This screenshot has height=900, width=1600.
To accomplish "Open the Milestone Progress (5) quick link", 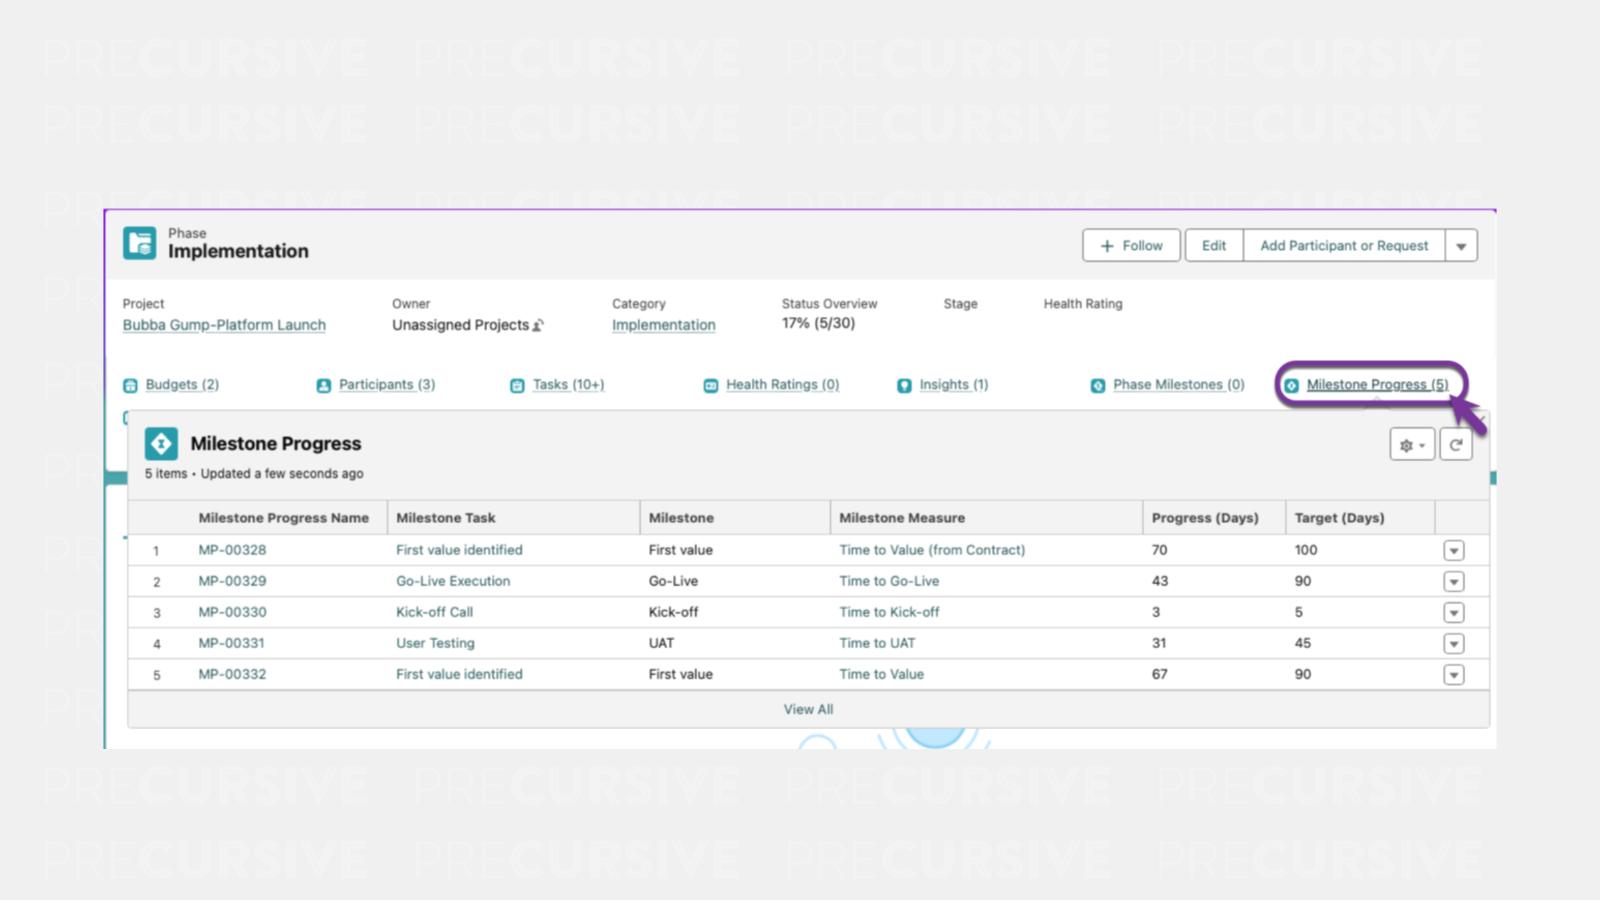I will 1376,385.
